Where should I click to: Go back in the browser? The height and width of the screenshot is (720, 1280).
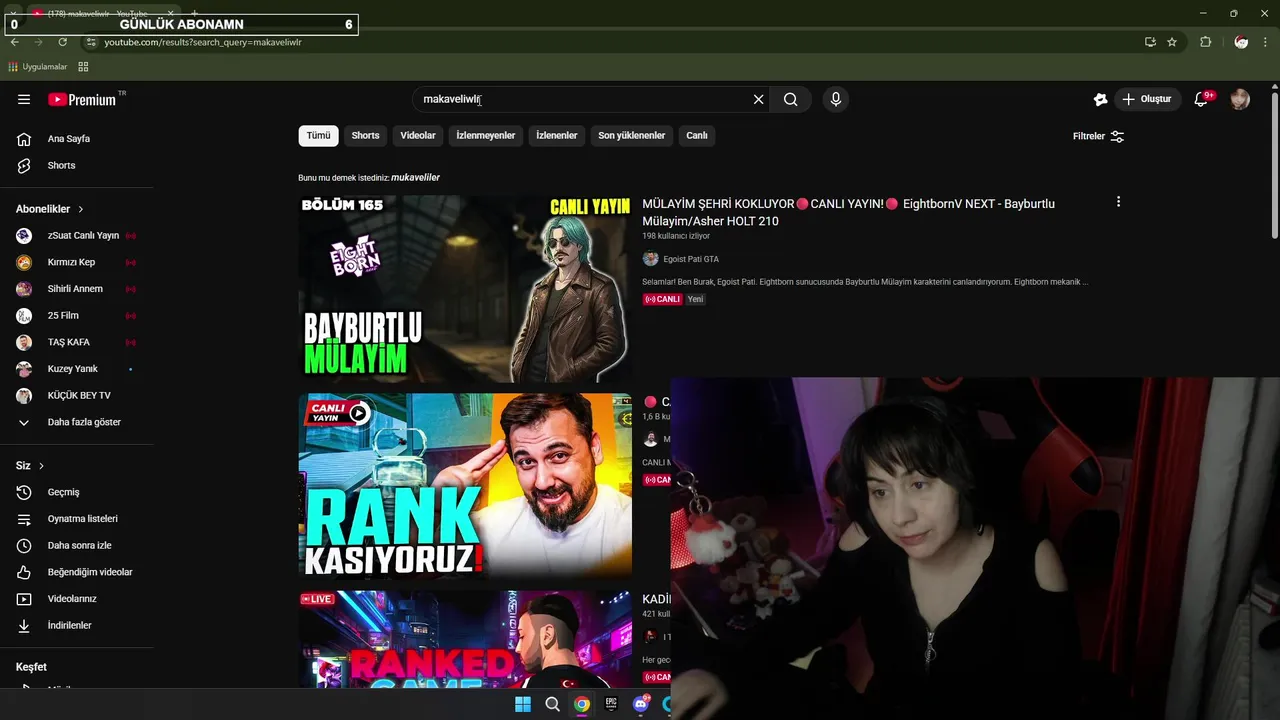pyautogui.click(x=15, y=42)
